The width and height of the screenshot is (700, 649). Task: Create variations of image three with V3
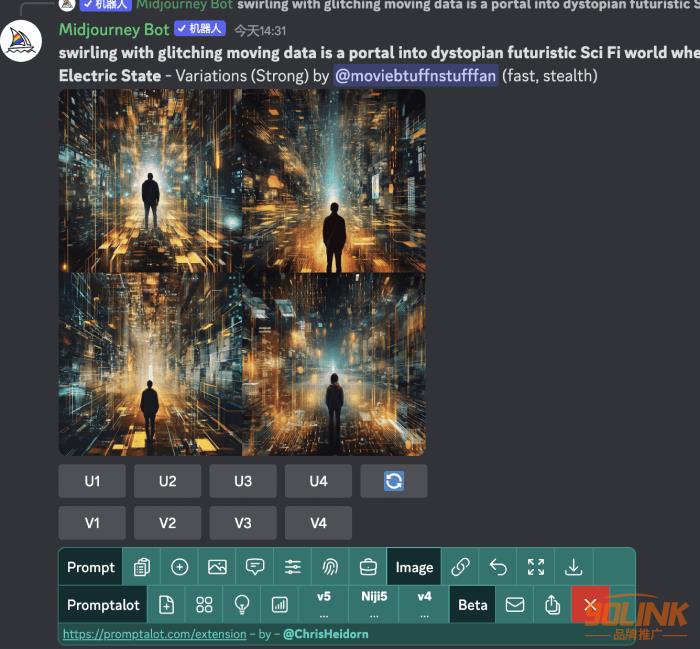point(243,523)
